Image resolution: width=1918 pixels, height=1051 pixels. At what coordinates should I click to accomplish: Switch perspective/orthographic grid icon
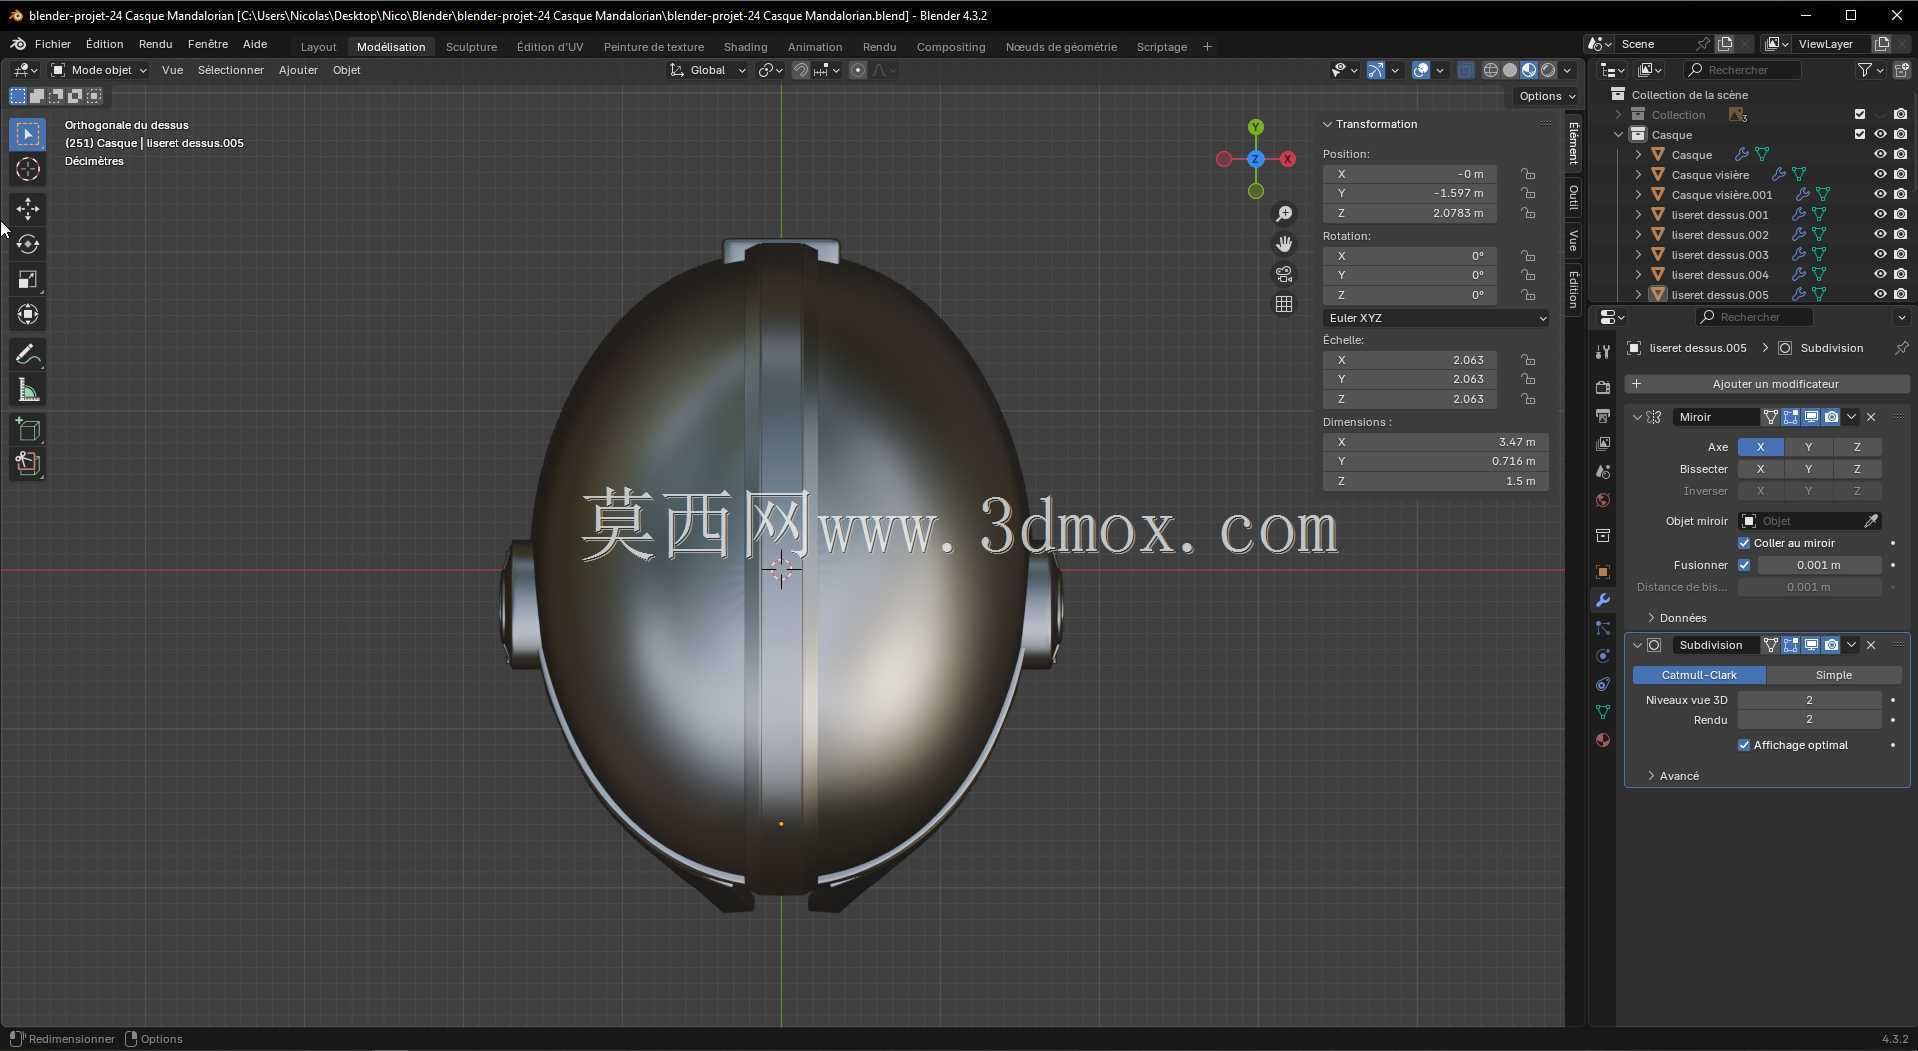pos(1284,304)
